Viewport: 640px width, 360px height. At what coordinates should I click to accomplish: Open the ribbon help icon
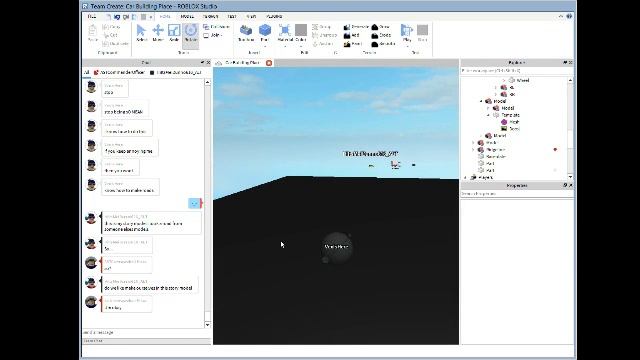pos(569,16)
